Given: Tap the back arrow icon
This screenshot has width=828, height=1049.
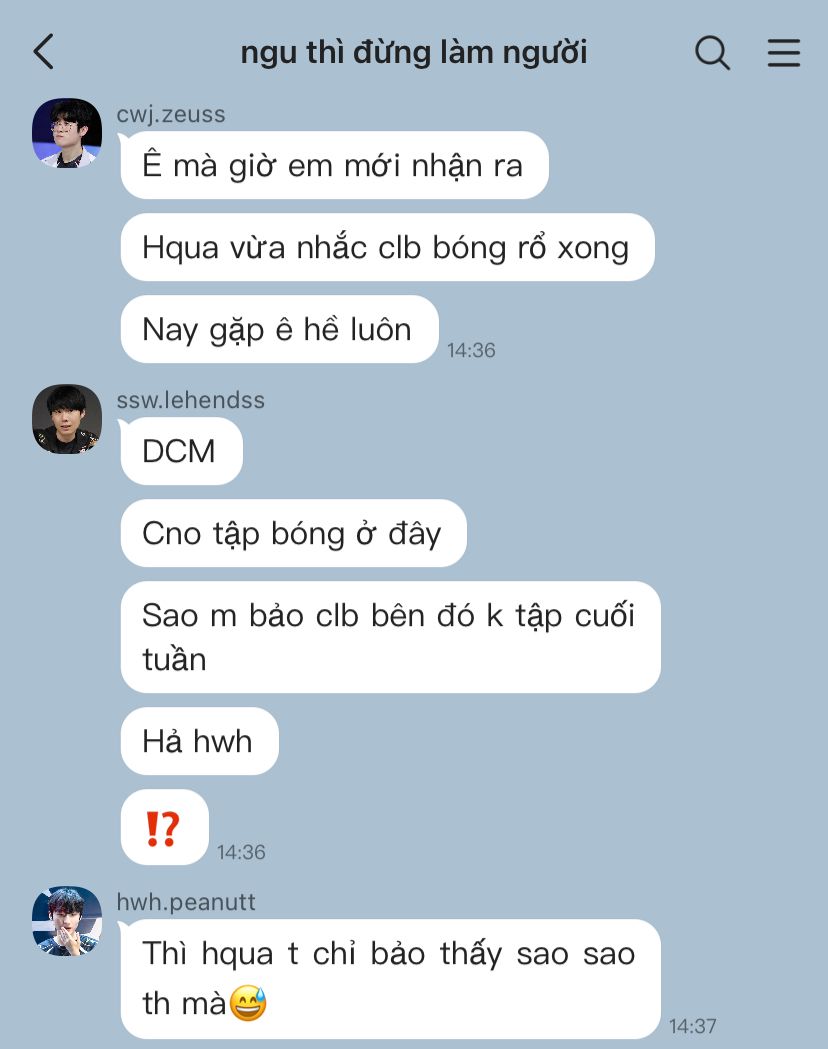Looking at the screenshot, I should coord(43,52).
